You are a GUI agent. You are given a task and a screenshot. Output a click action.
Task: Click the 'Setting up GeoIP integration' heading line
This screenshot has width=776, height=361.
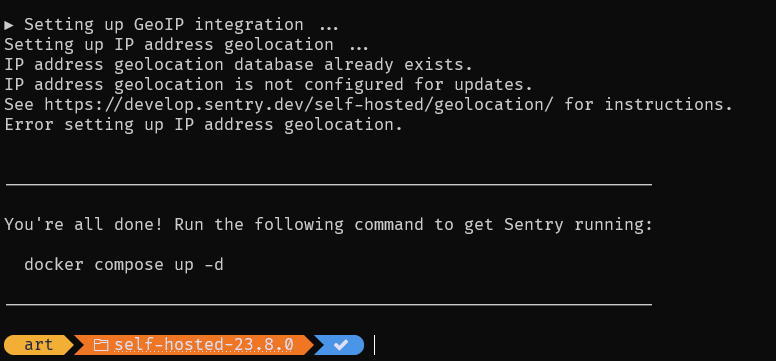(x=171, y=25)
